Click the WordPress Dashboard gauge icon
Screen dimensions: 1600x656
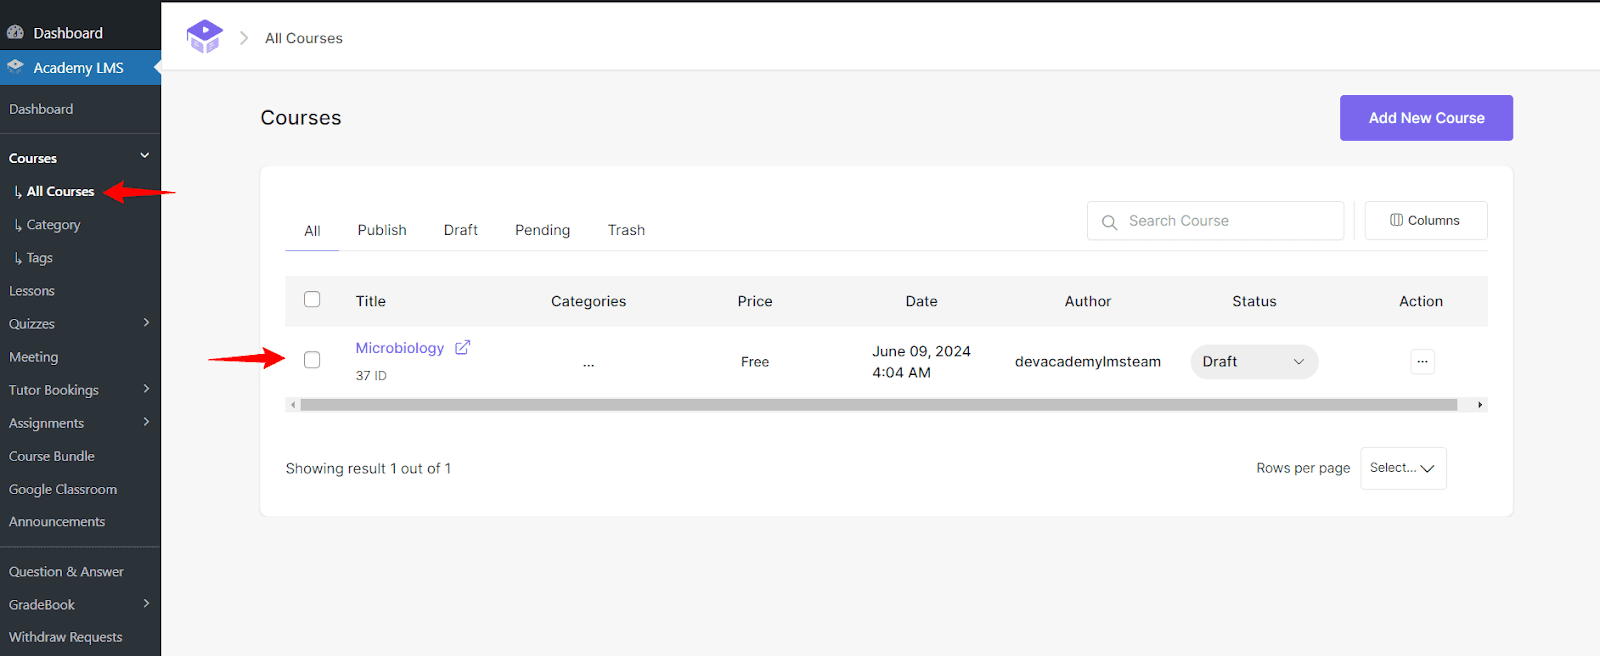click(16, 33)
